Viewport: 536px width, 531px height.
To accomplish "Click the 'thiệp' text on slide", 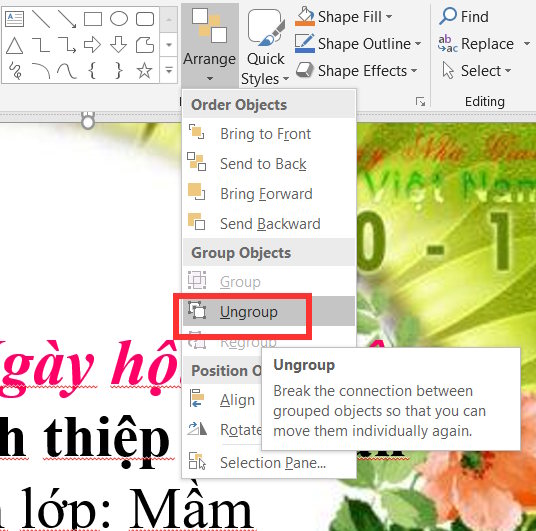I will click(x=106, y=443).
